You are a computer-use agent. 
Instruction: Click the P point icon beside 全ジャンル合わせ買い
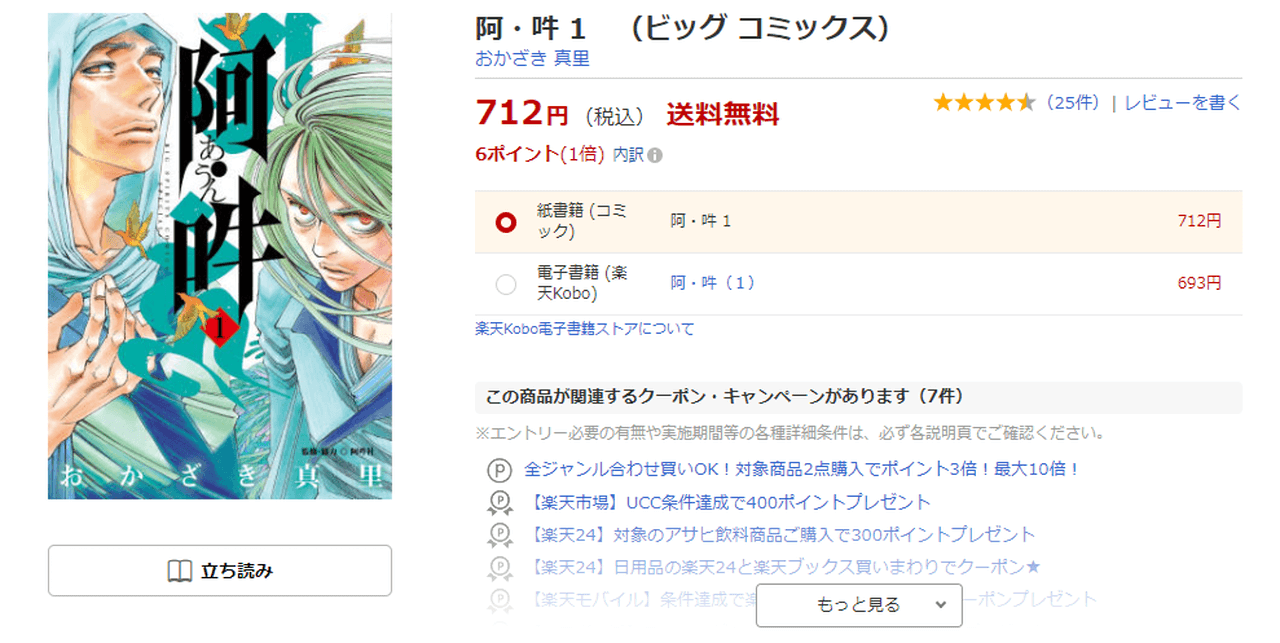click(498, 469)
